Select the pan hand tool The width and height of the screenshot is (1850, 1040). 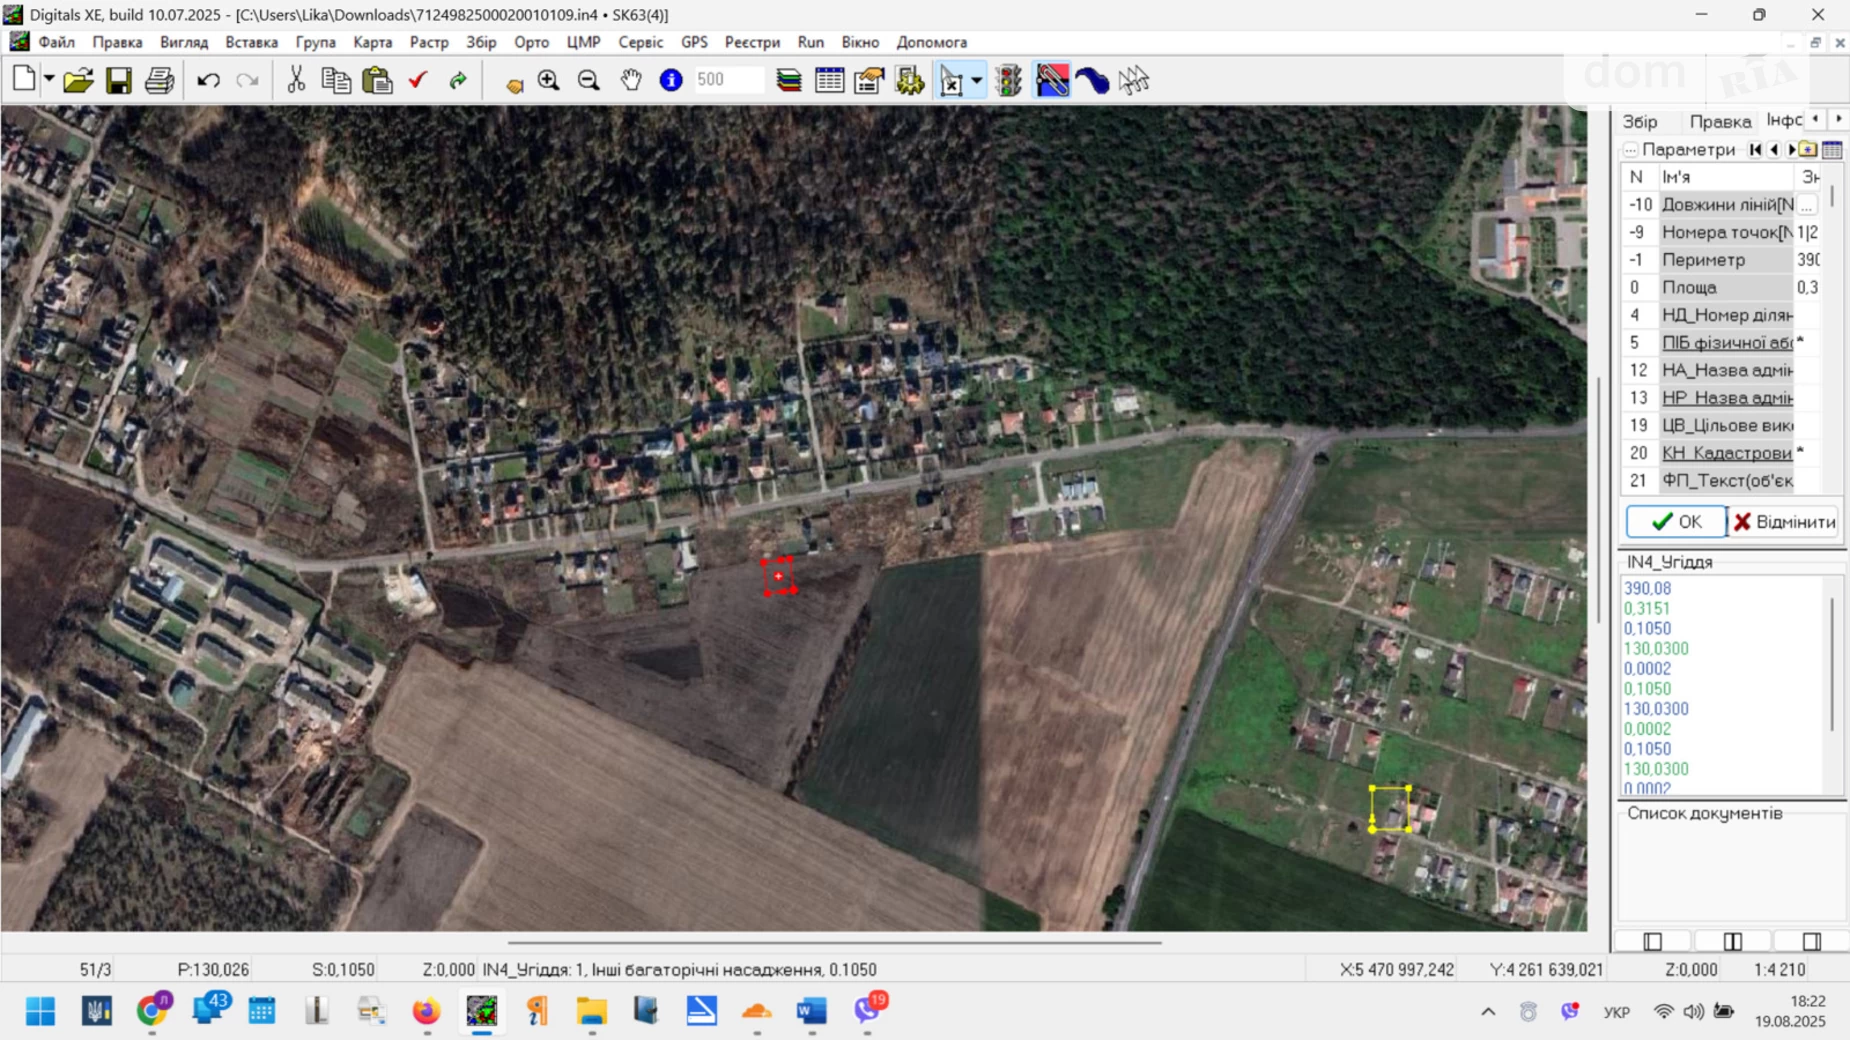point(630,80)
